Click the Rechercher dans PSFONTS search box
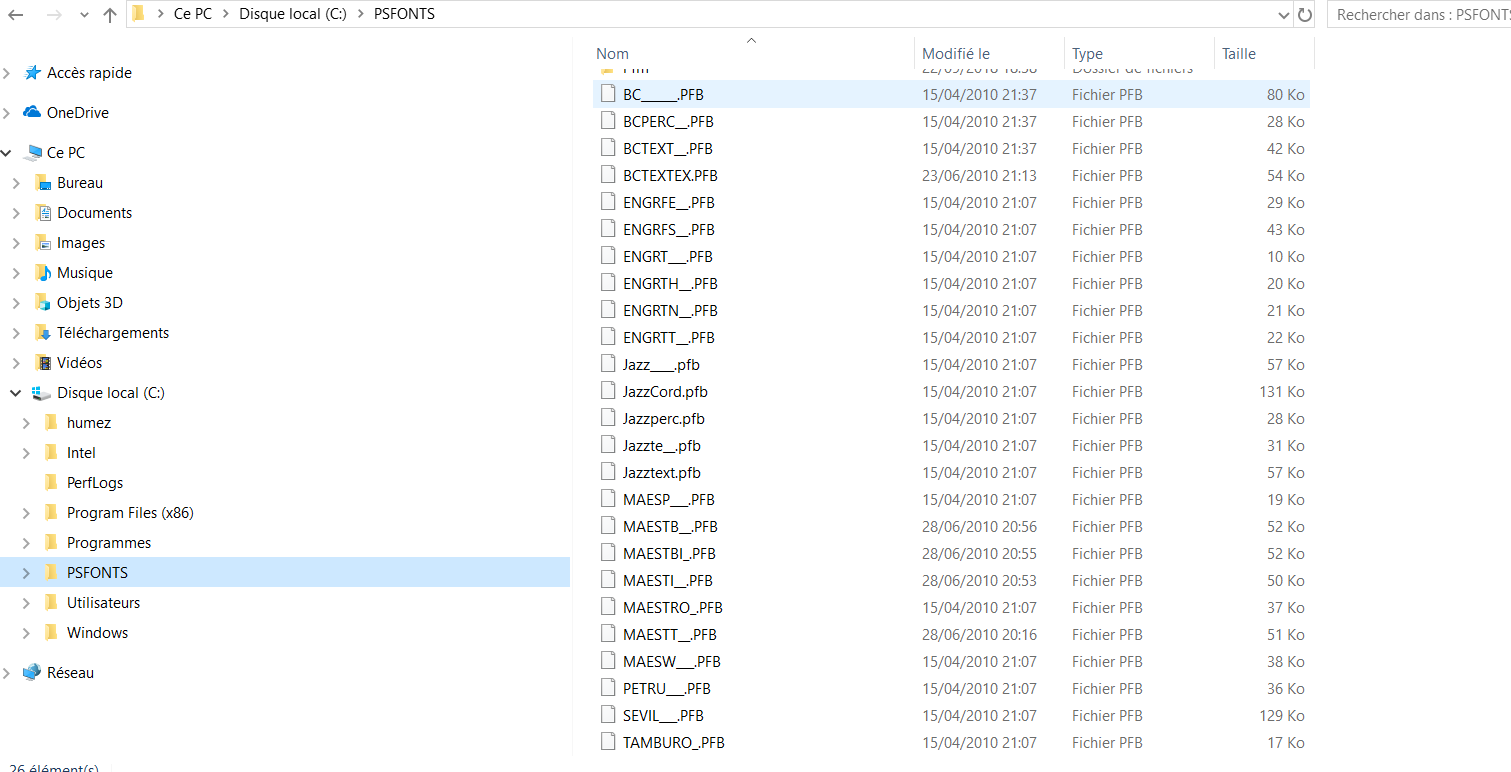This screenshot has width=1511, height=772. tap(1418, 15)
